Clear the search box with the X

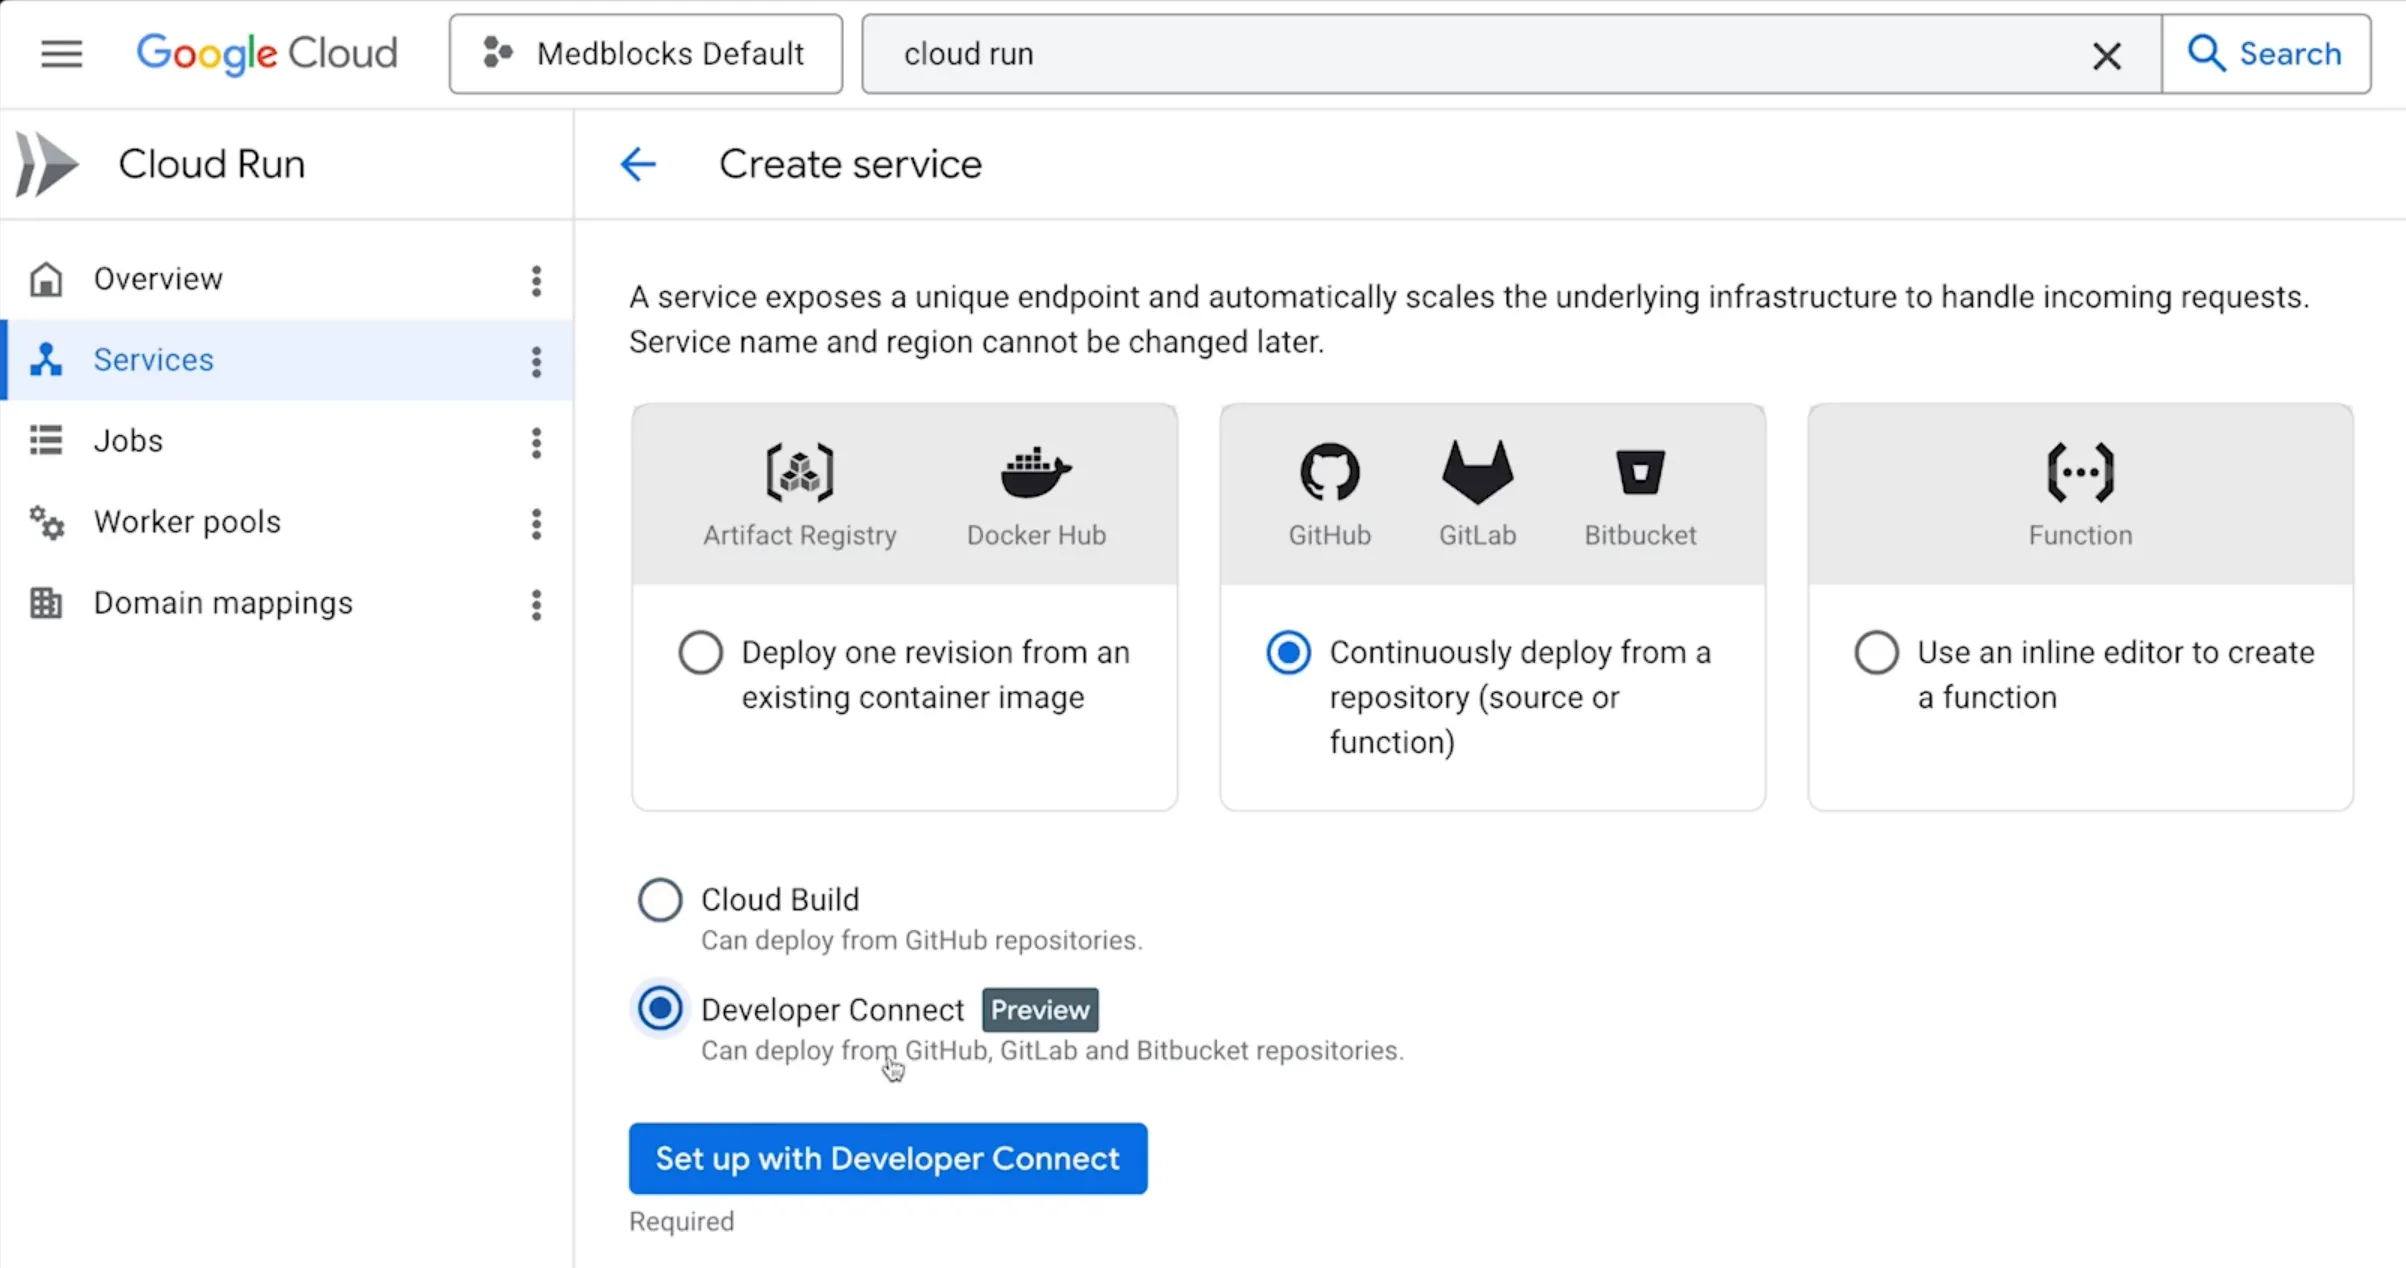point(2106,55)
